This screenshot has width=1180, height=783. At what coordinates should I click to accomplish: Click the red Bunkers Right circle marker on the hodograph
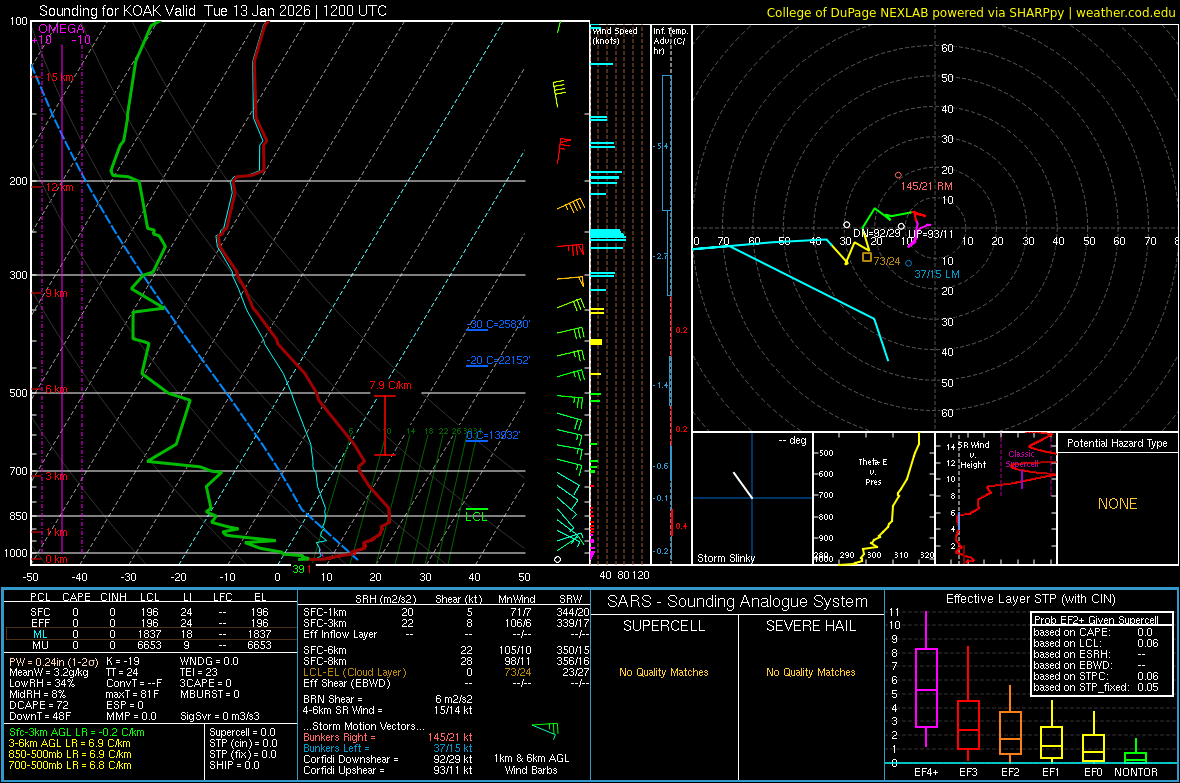[899, 175]
